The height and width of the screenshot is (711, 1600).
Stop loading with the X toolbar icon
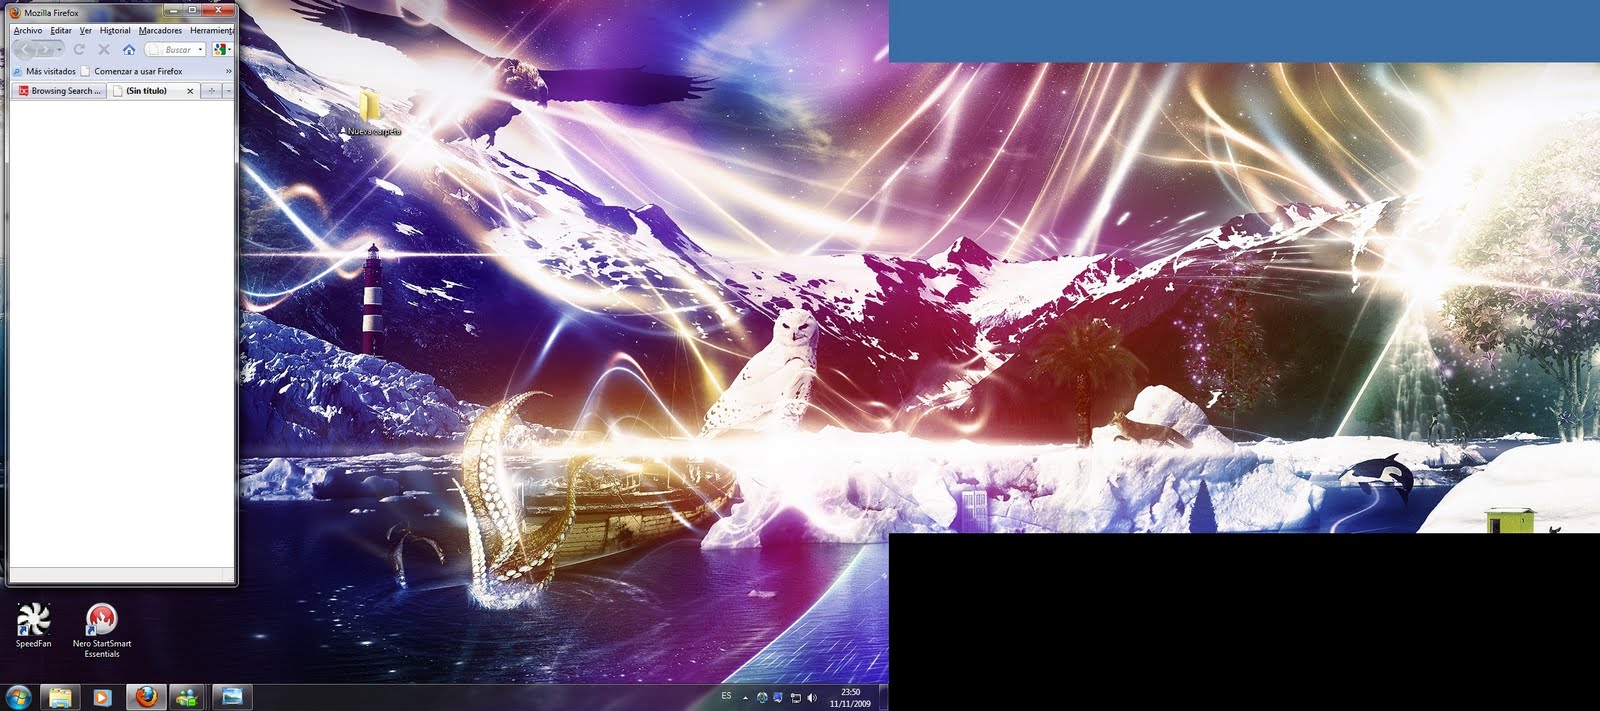(x=104, y=49)
